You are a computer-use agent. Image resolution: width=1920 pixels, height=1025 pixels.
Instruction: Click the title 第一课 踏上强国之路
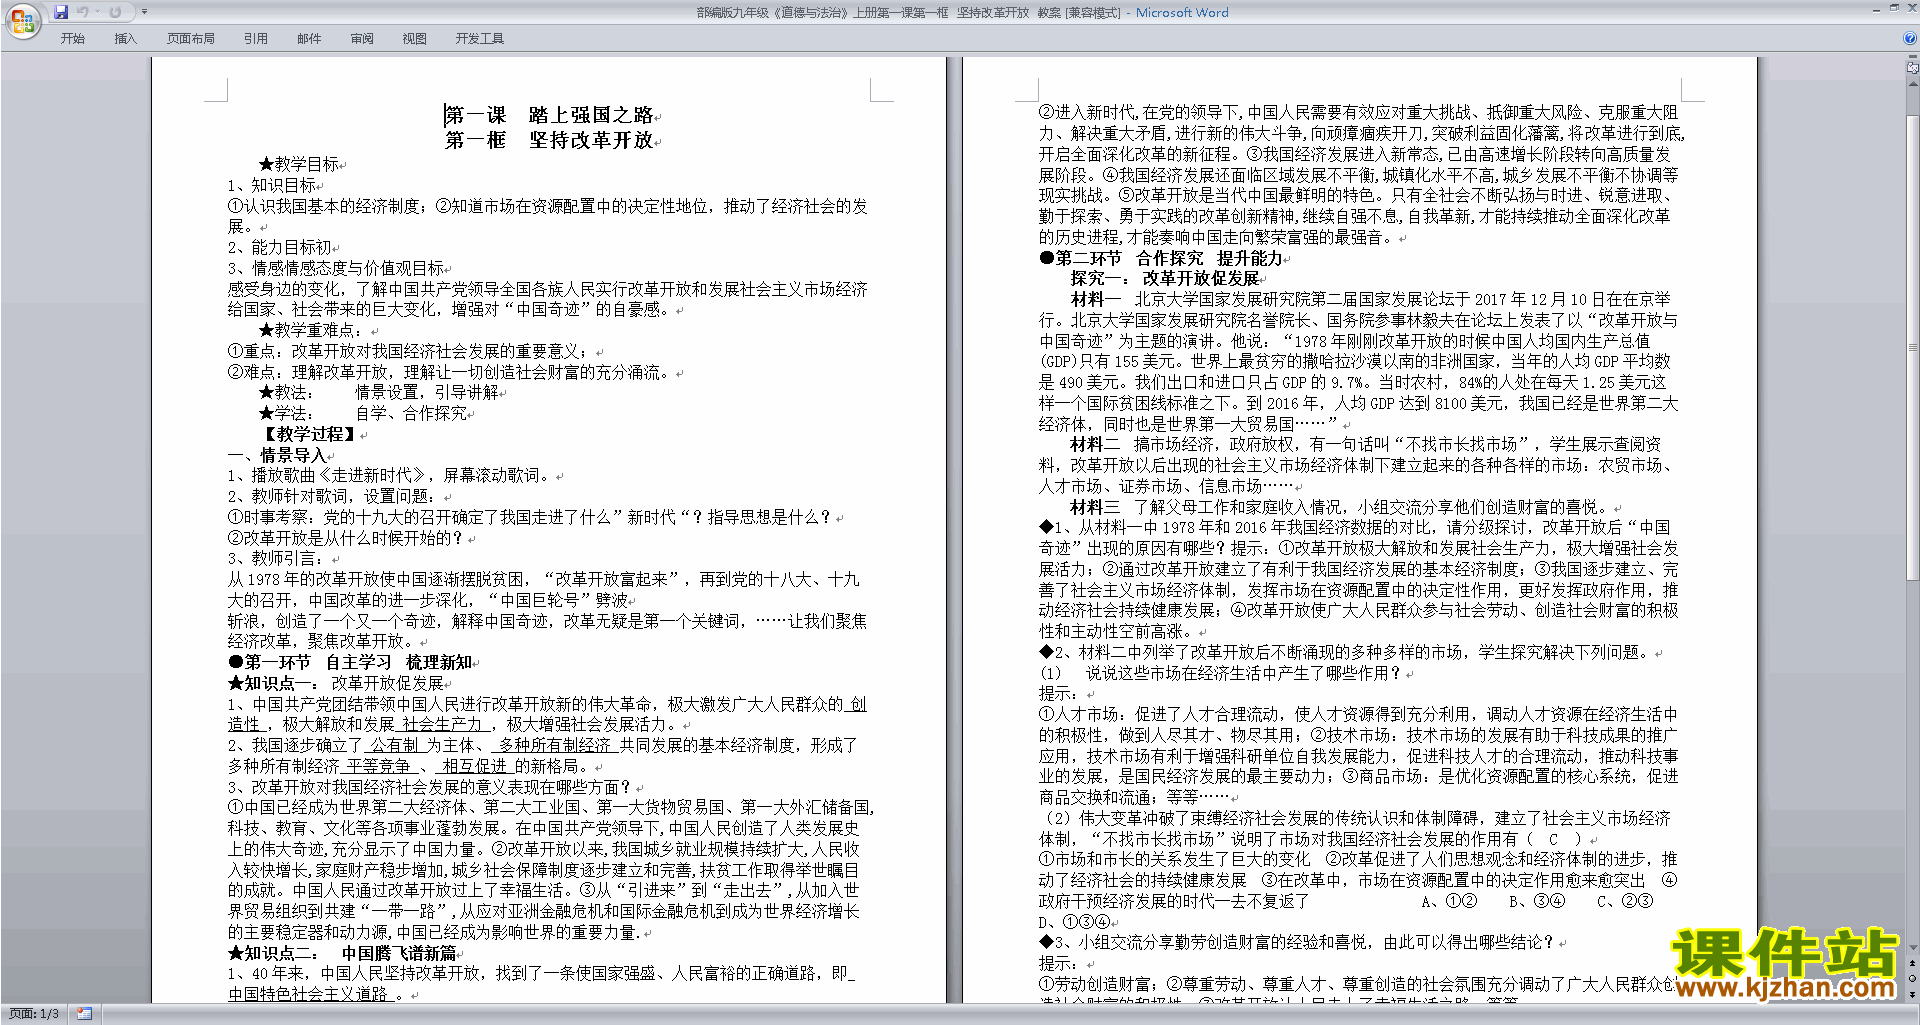(549, 115)
